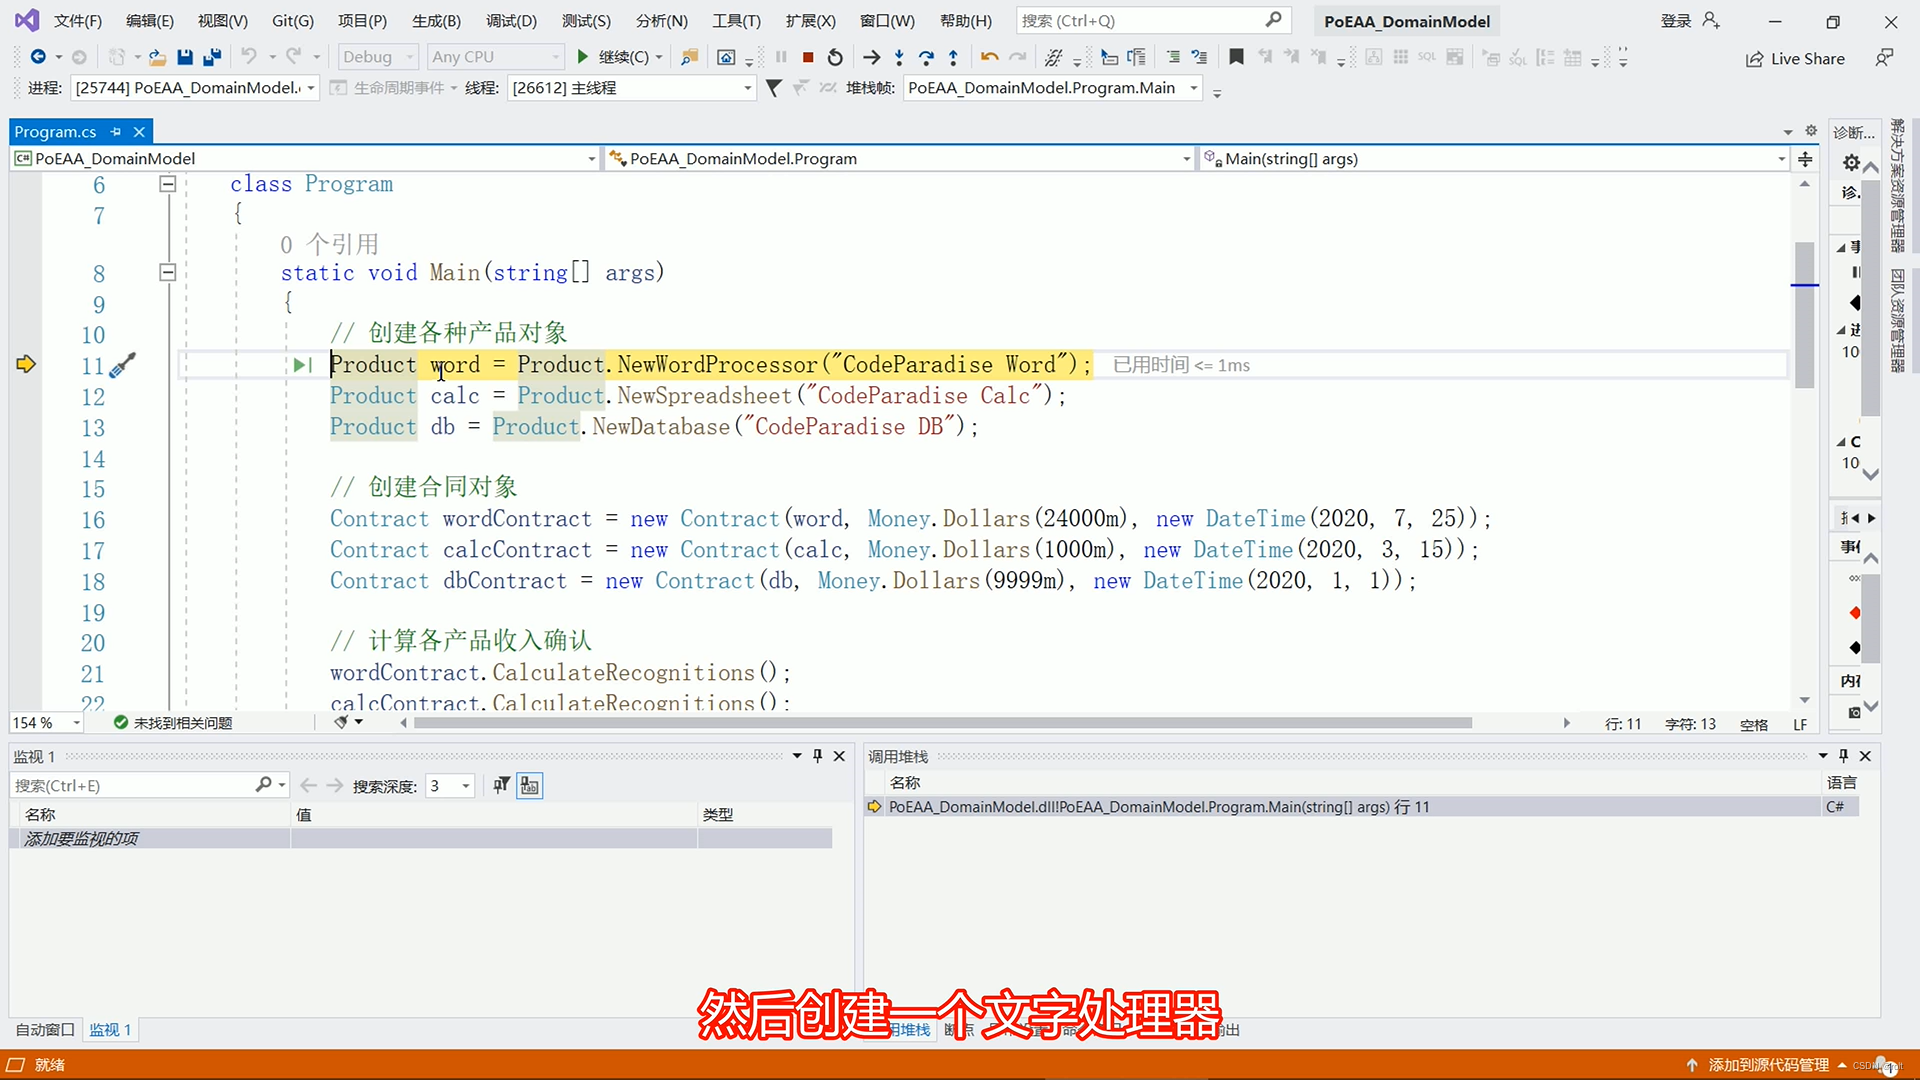This screenshot has height=1080, width=1920.
Task: Click the restart debugging icon
Action: pyautogui.click(x=835, y=57)
